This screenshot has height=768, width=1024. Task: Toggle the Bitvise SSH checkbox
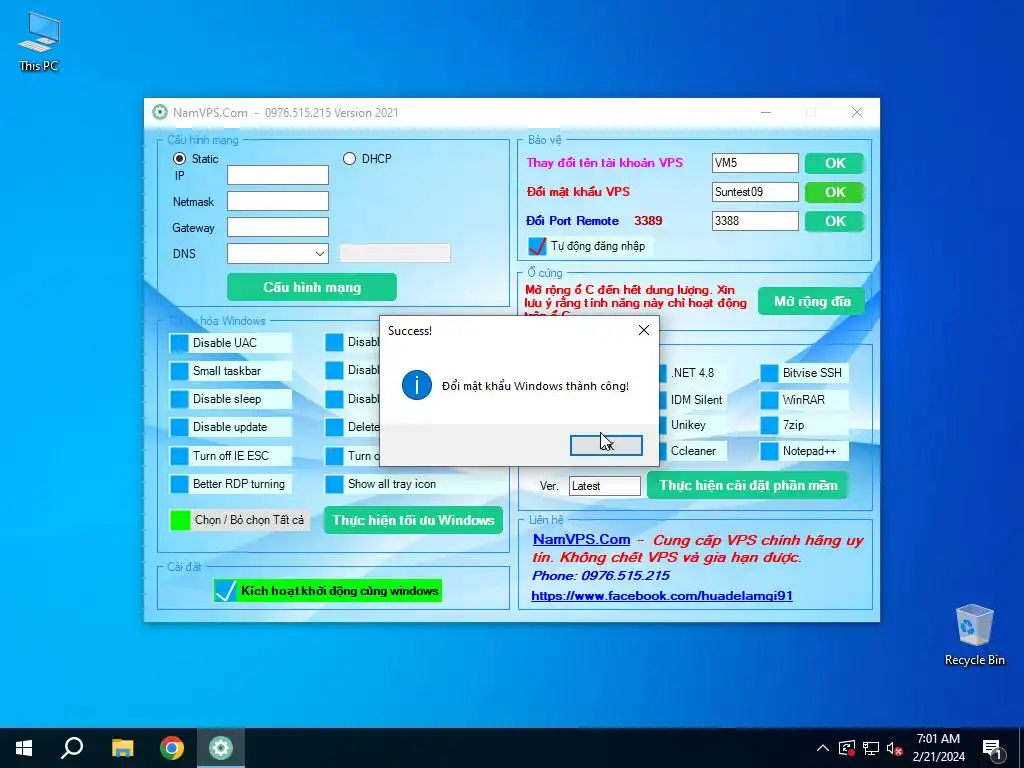tap(769, 373)
